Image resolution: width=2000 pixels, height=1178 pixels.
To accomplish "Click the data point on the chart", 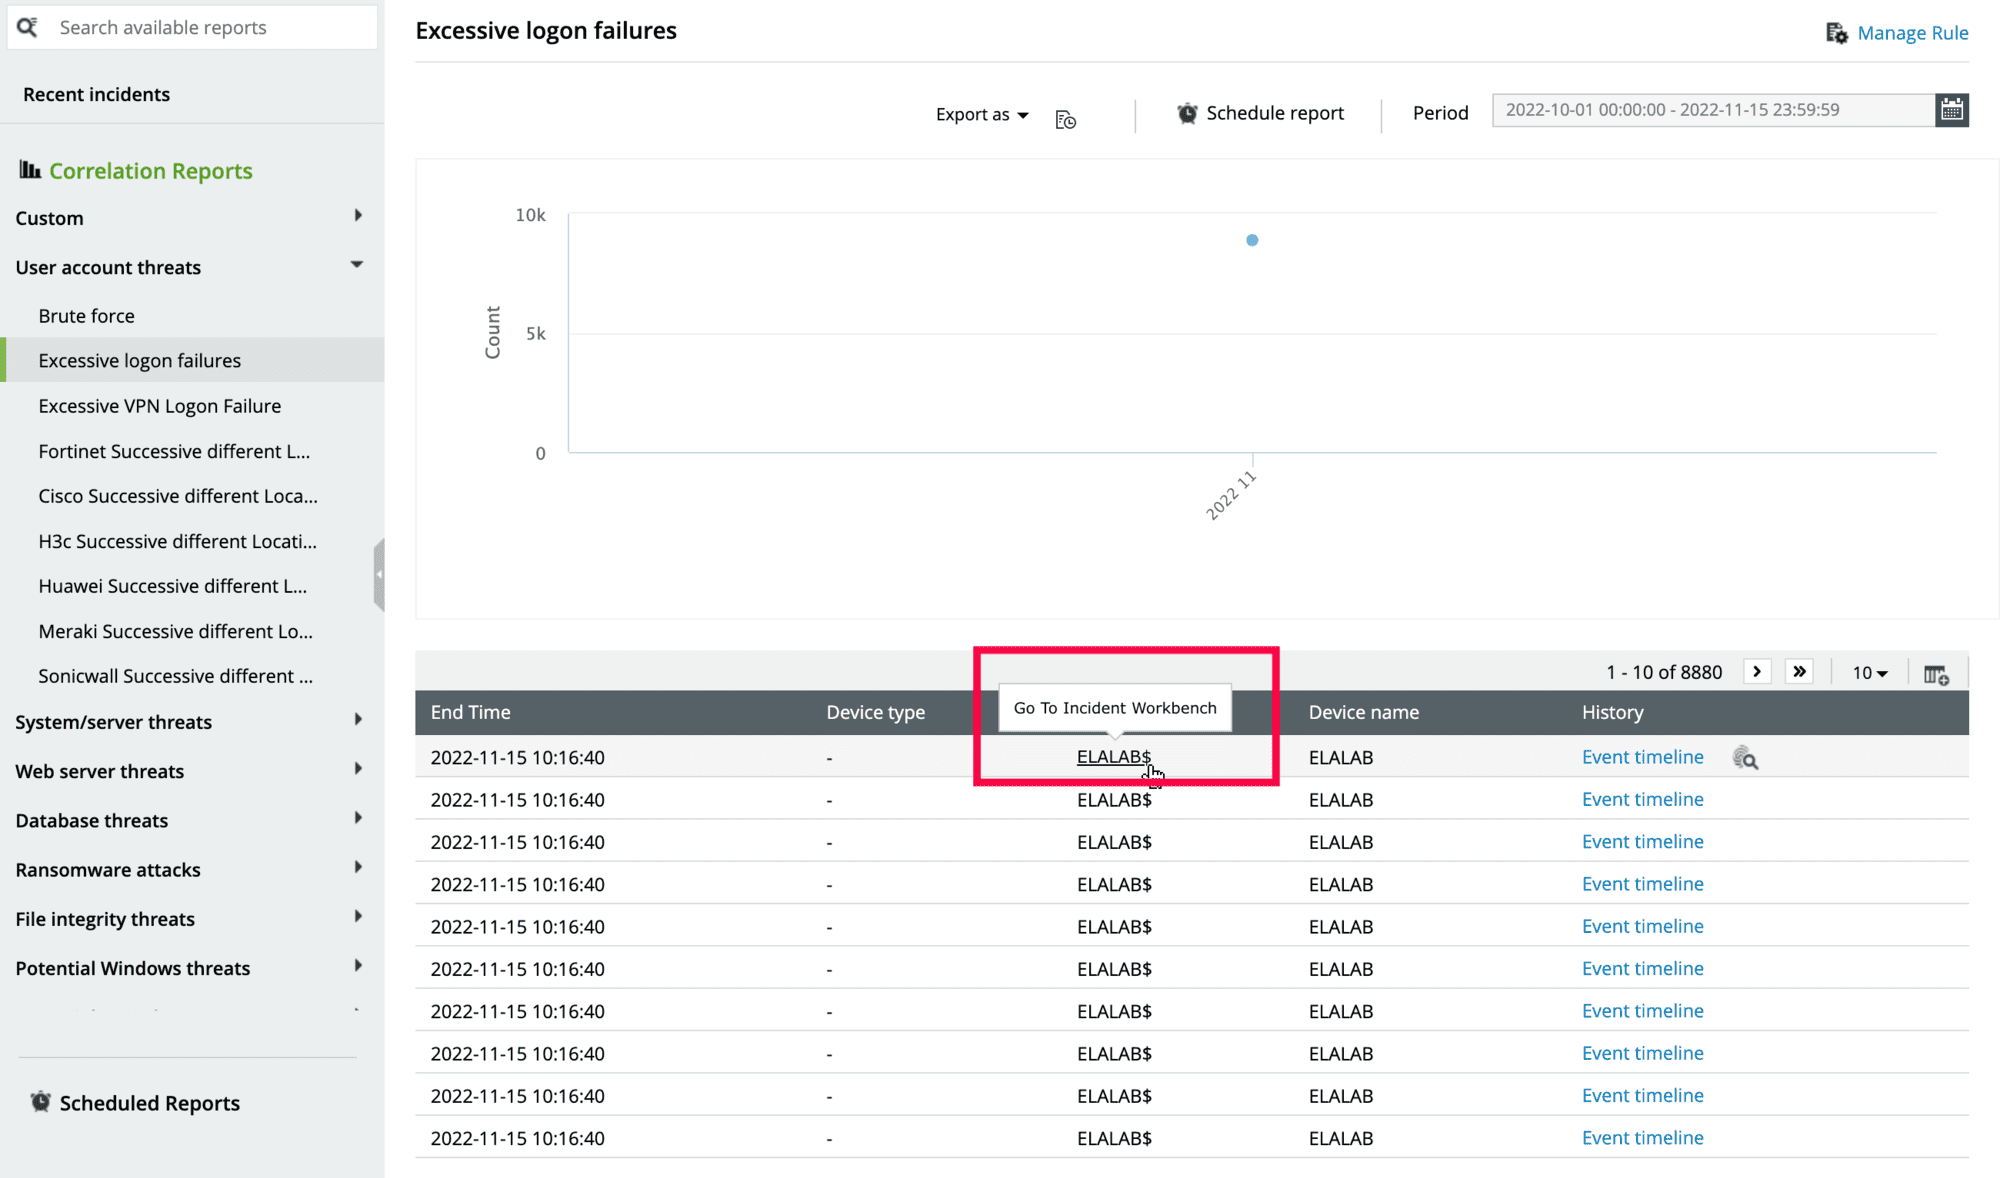I will (1252, 240).
